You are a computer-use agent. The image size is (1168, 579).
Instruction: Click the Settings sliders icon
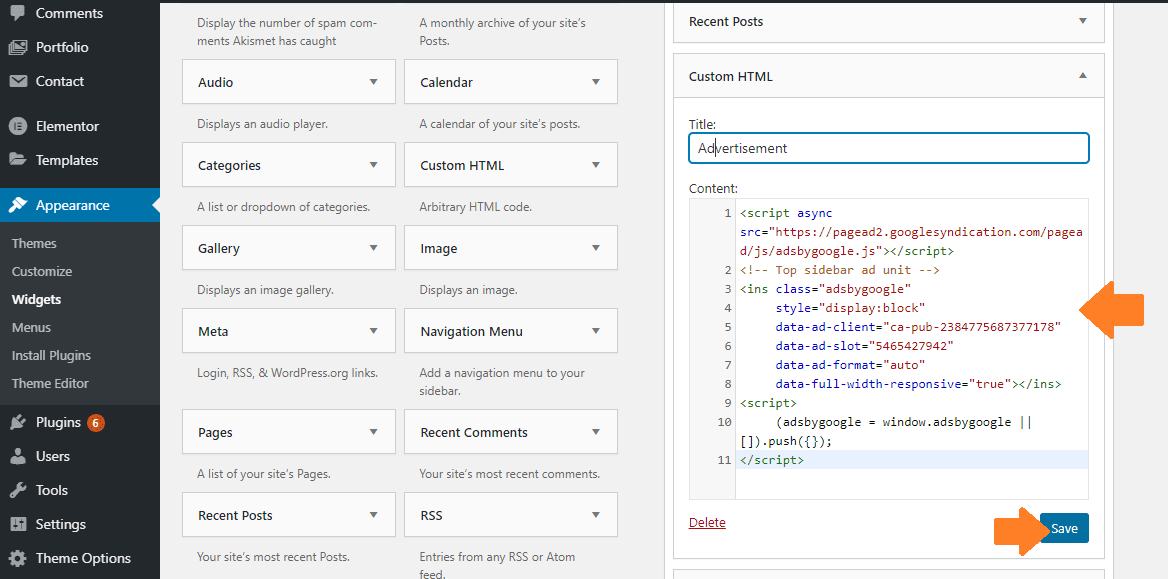[18, 524]
